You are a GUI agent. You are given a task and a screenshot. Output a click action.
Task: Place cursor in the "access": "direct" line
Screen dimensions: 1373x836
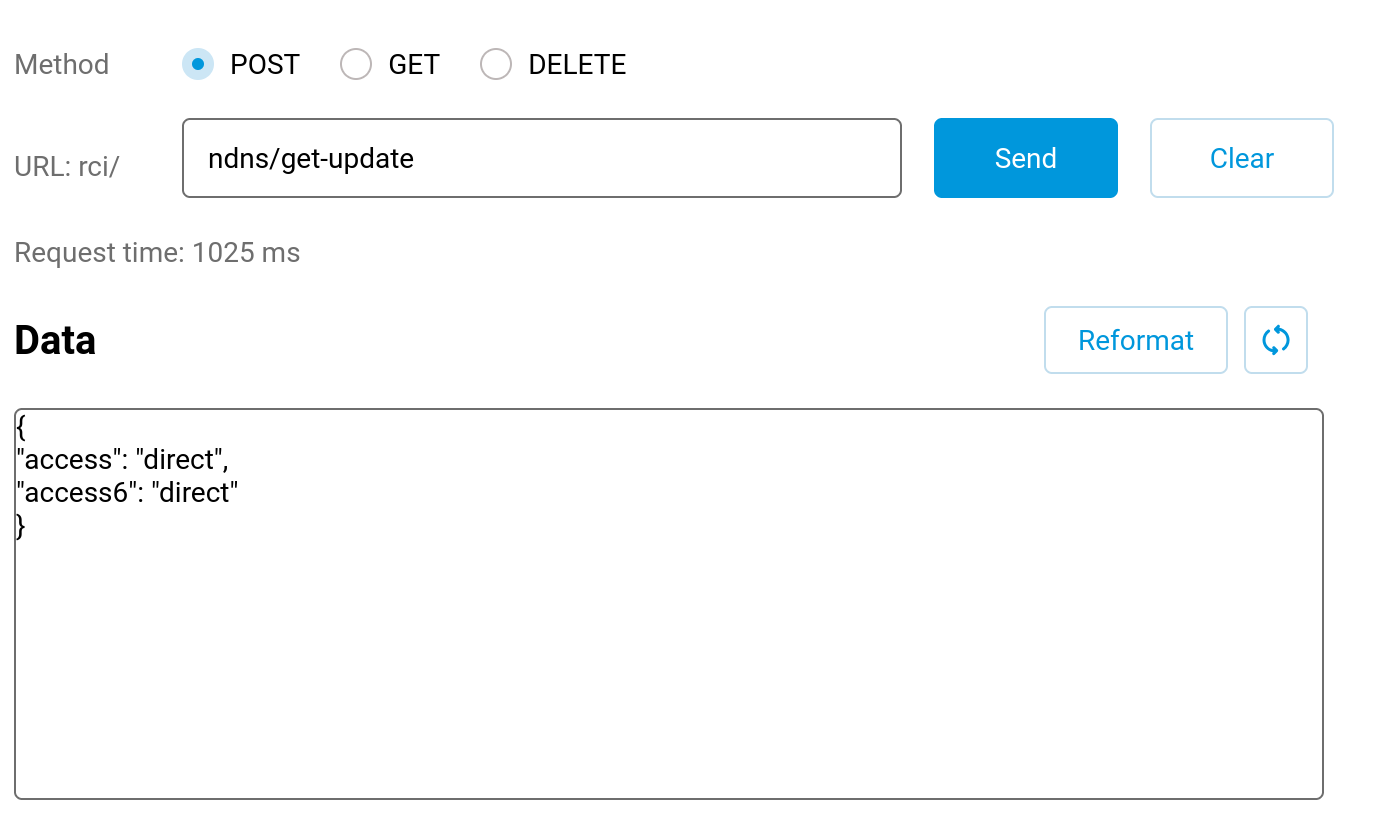[123, 459]
